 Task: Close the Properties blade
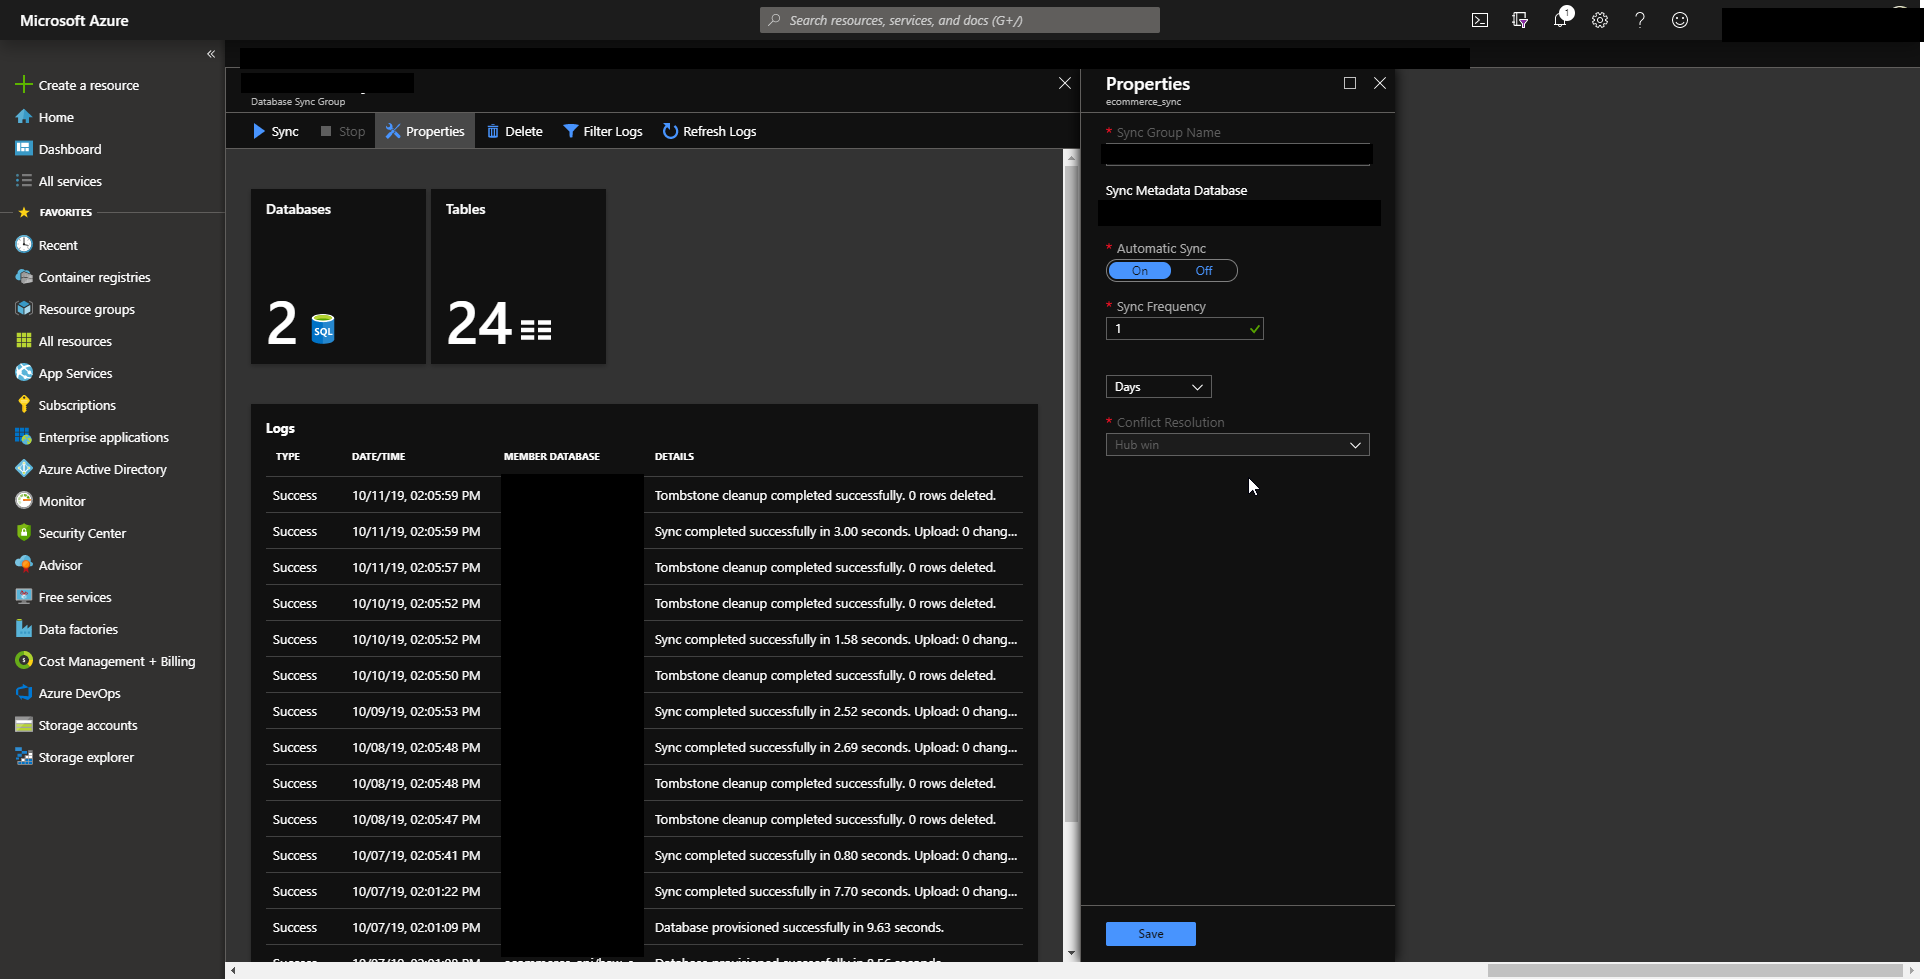[x=1380, y=83]
